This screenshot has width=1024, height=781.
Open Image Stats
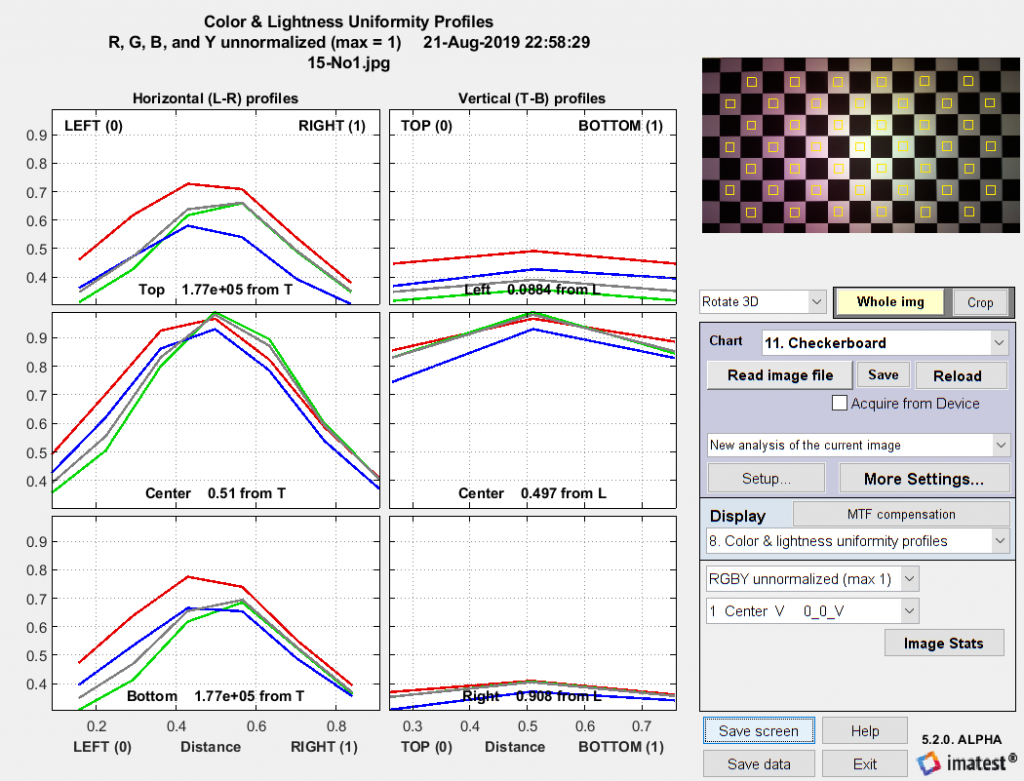(x=944, y=643)
